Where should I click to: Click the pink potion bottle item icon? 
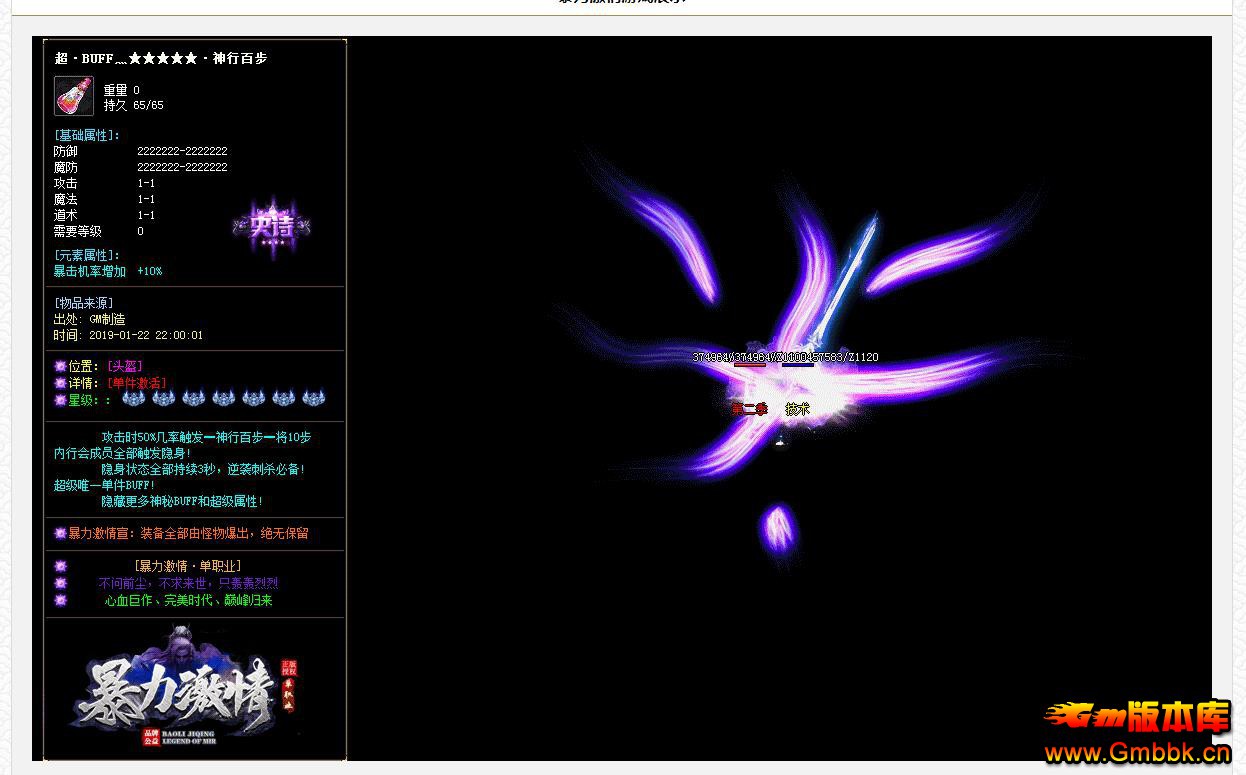pyautogui.click(x=73, y=96)
